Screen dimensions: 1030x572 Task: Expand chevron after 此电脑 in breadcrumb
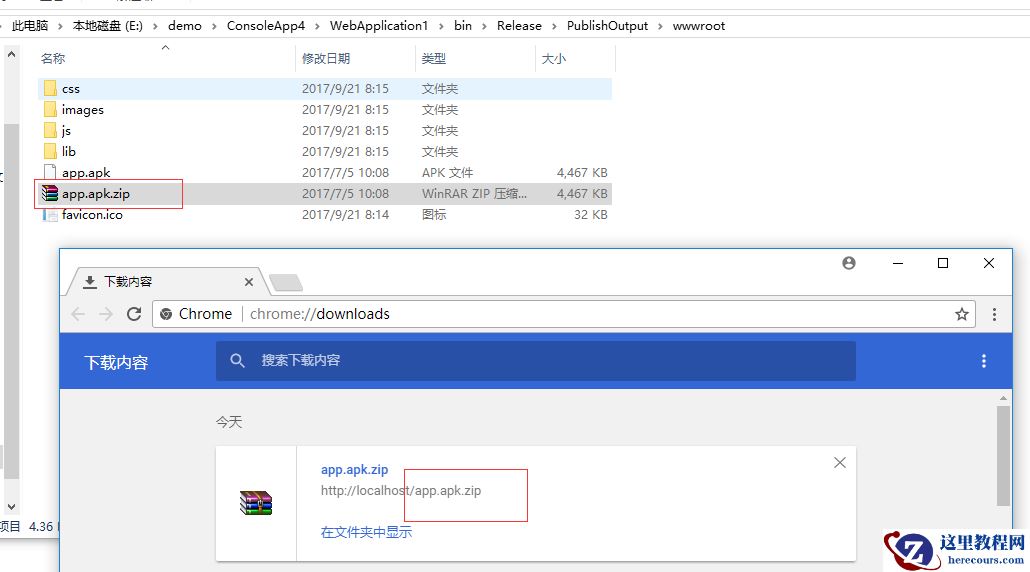pyautogui.click(x=60, y=26)
